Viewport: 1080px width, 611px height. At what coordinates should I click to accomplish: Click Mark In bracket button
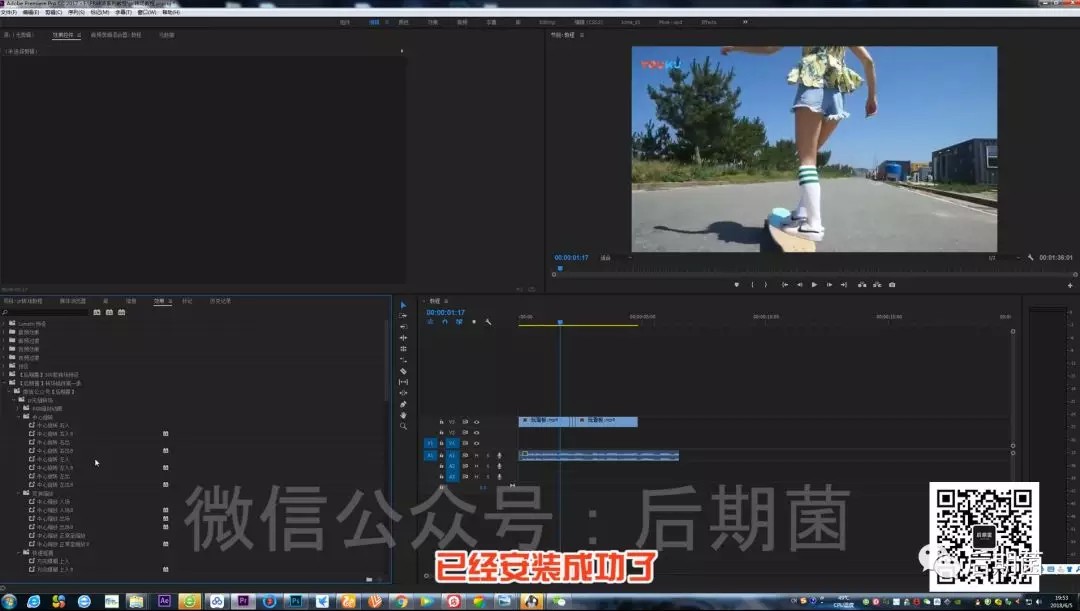click(752, 284)
